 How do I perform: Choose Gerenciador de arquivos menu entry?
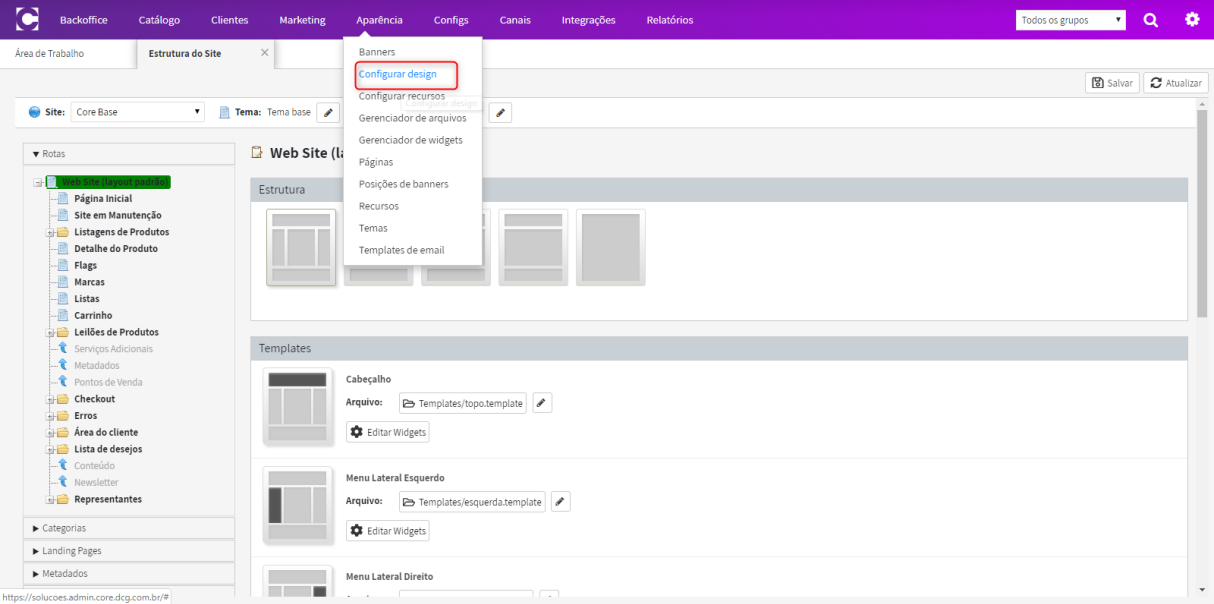pos(413,118)
